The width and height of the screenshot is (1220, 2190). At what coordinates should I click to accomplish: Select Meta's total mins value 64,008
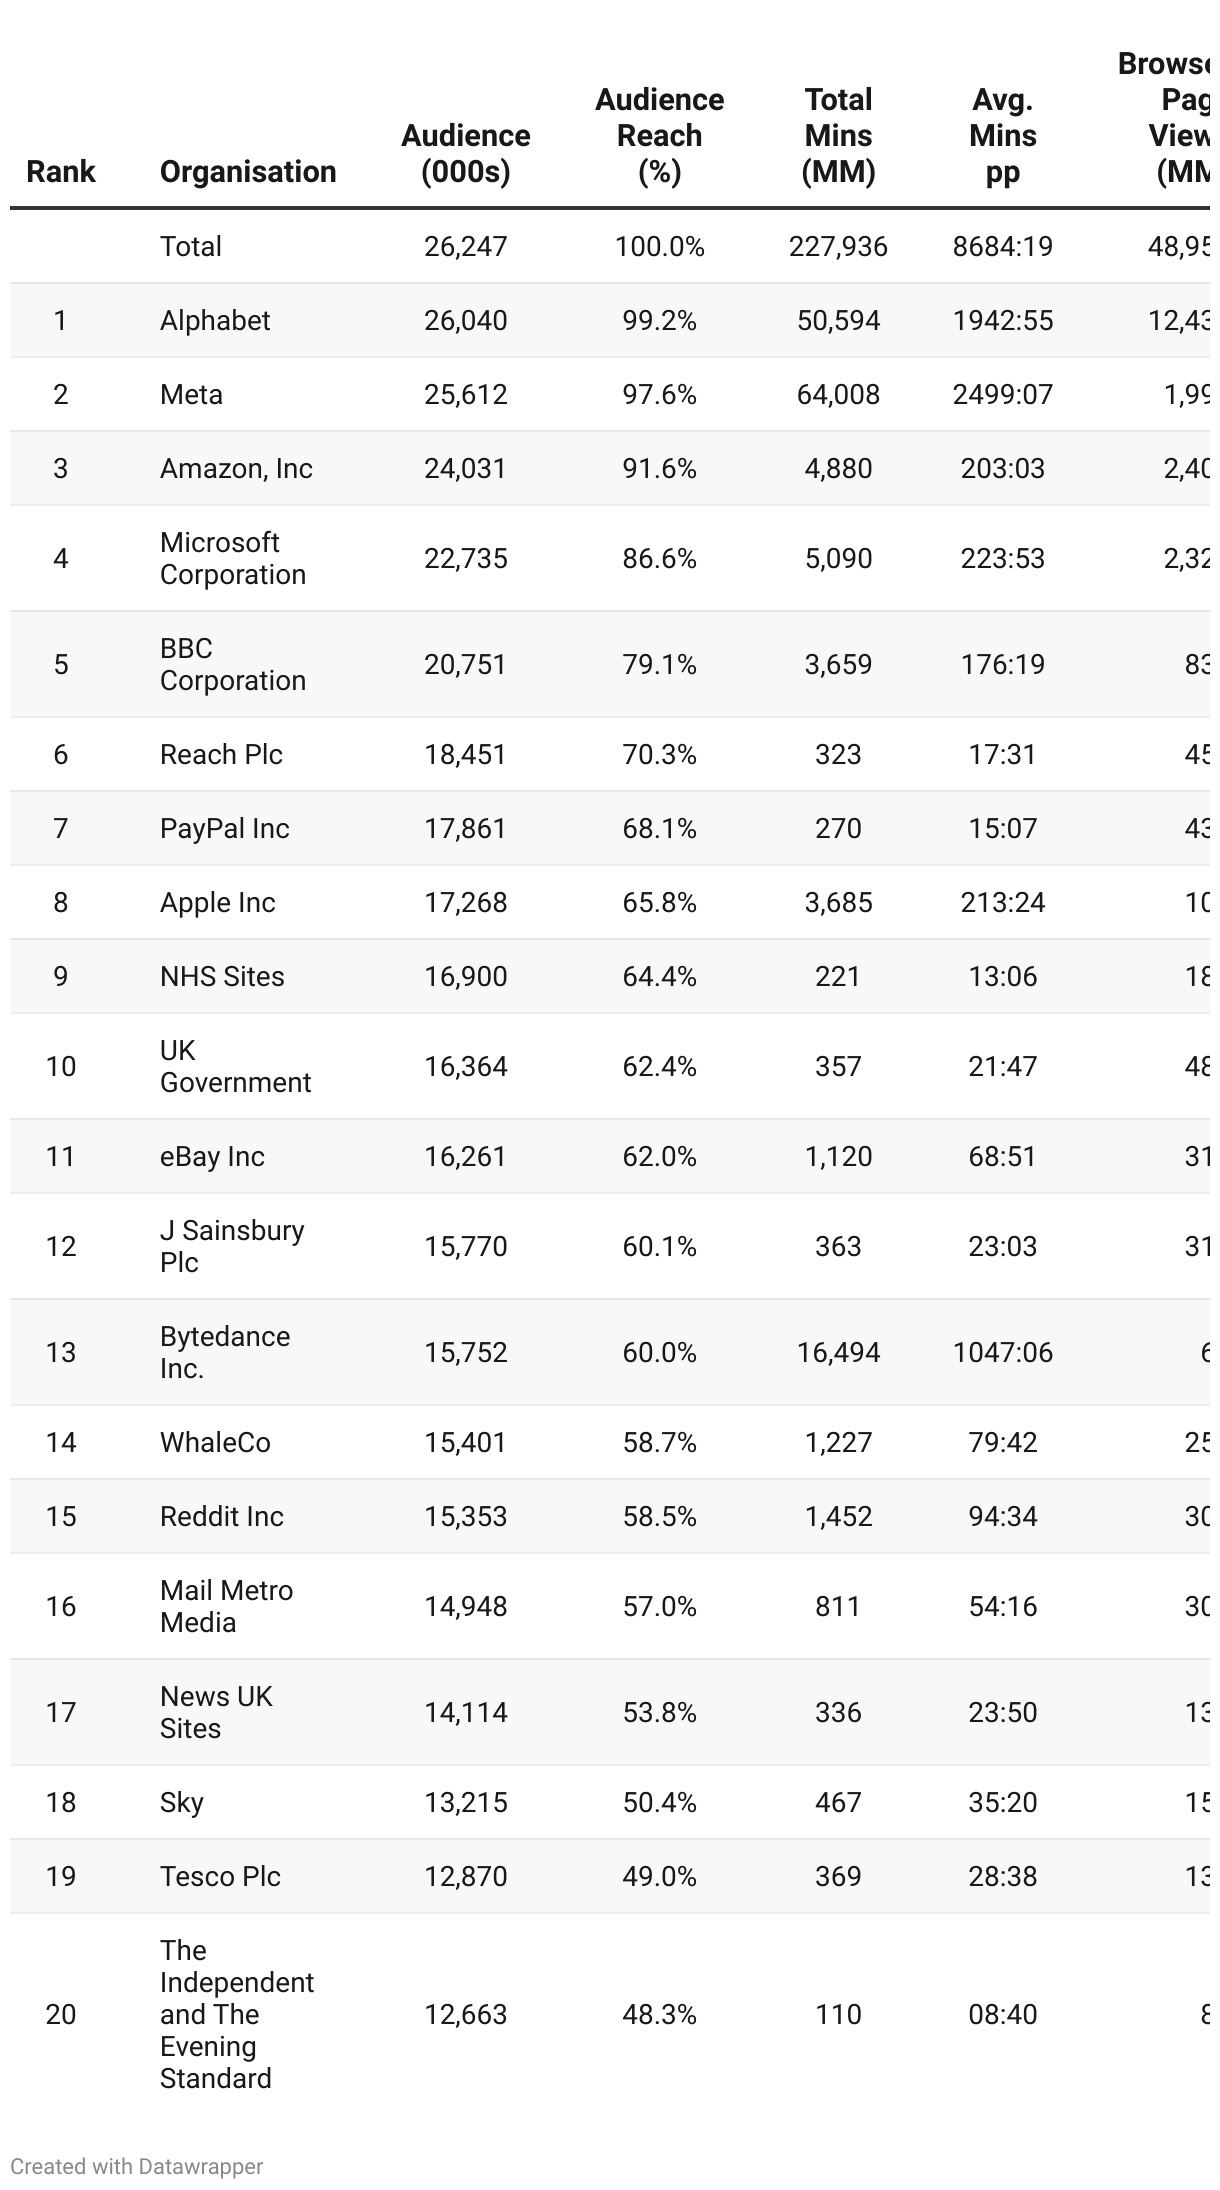[x=838, y=394]
